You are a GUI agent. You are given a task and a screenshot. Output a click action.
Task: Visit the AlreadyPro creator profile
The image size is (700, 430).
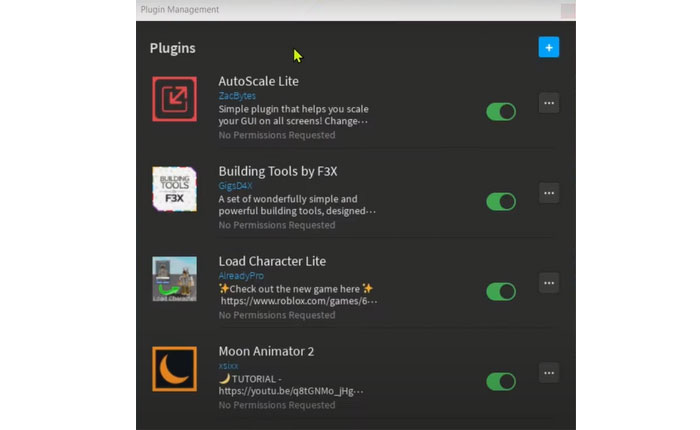tap(241, 276)
